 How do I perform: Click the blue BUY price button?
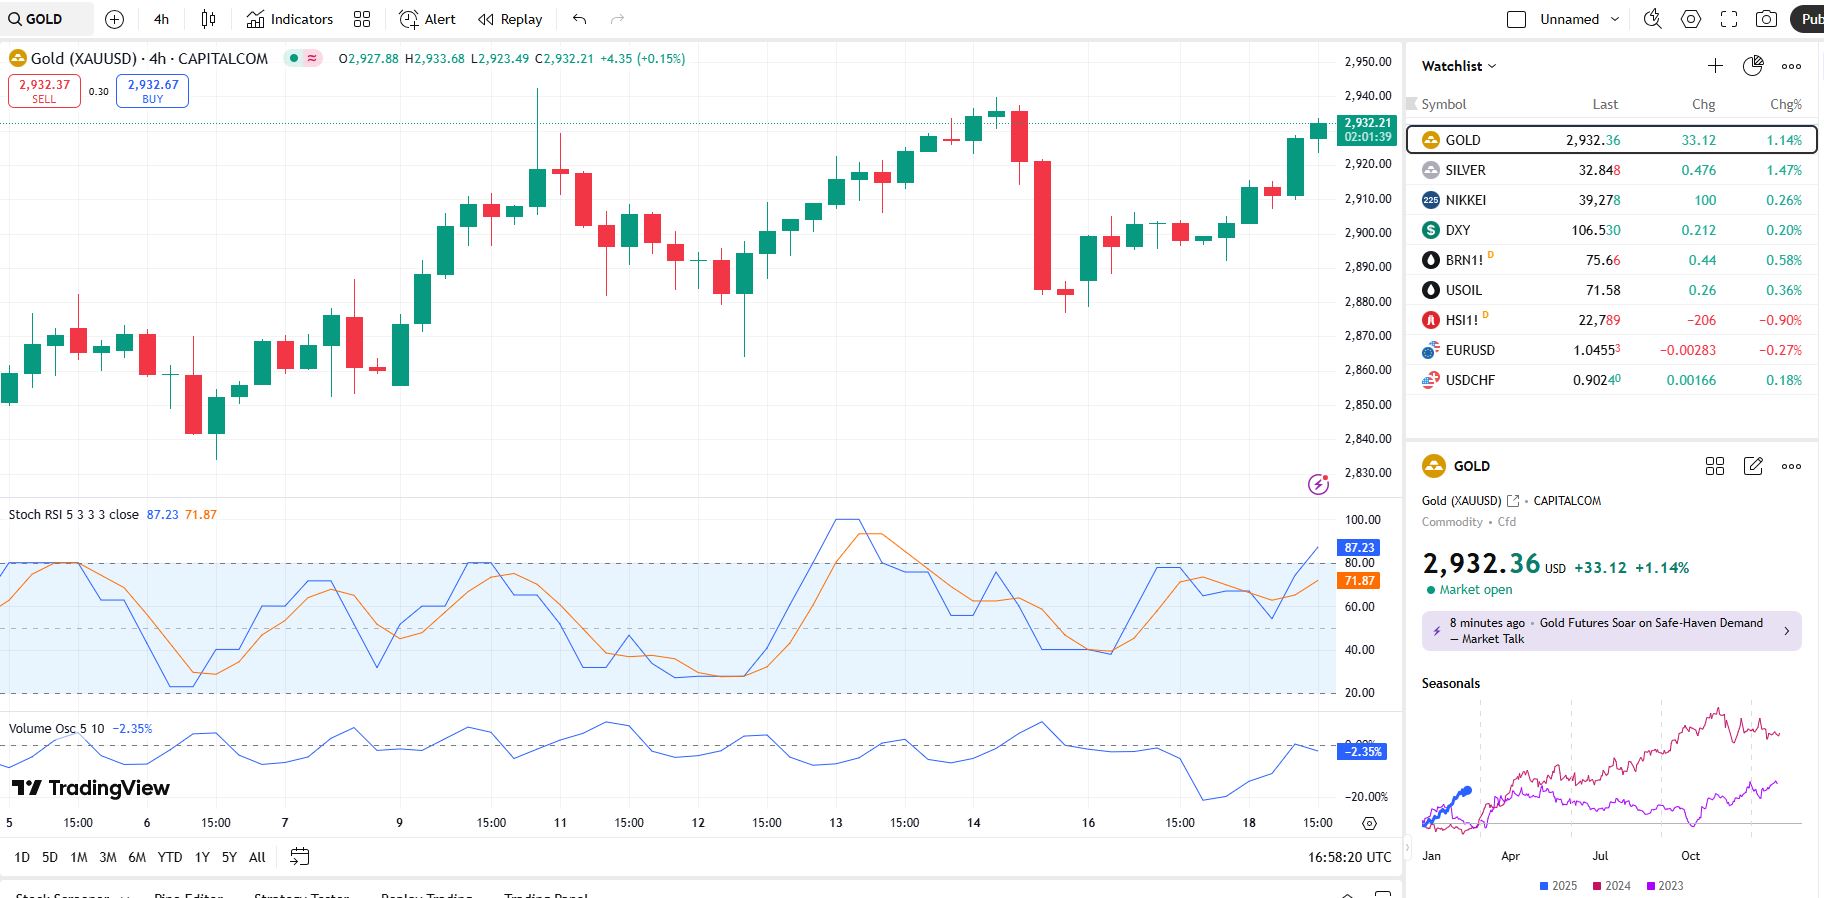(x=152, y=91)
